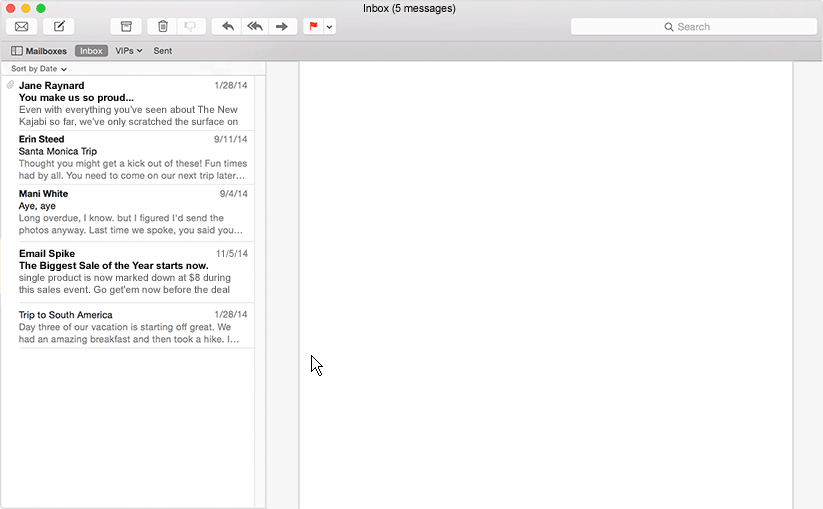
Task: Click the Search field
Action: 693,27
